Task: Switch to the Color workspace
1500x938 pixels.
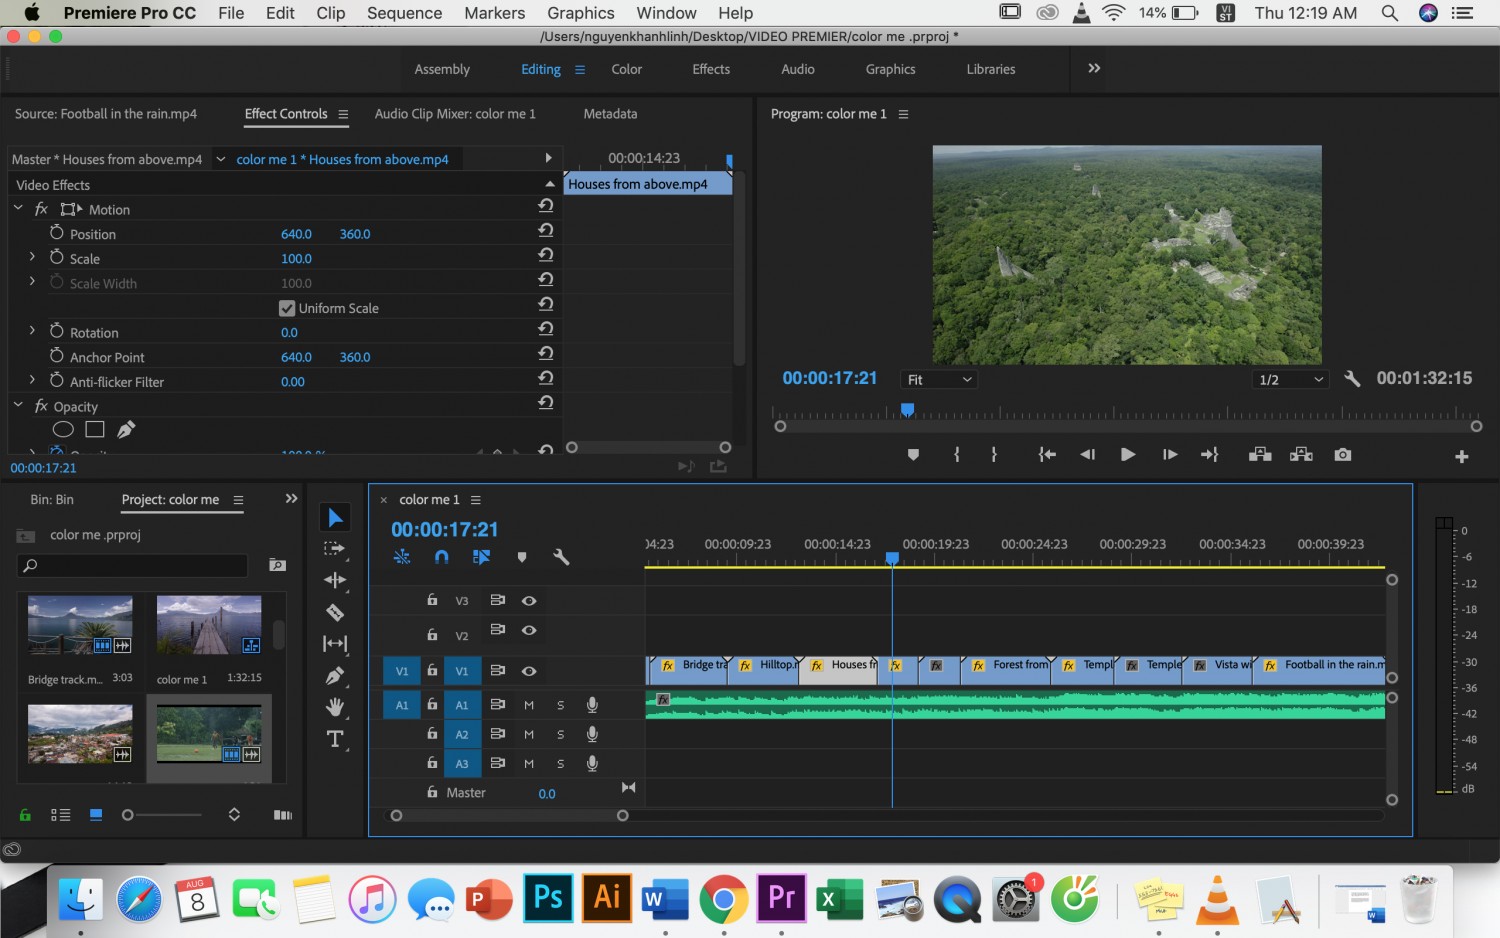Action: [x=626, y=69]
